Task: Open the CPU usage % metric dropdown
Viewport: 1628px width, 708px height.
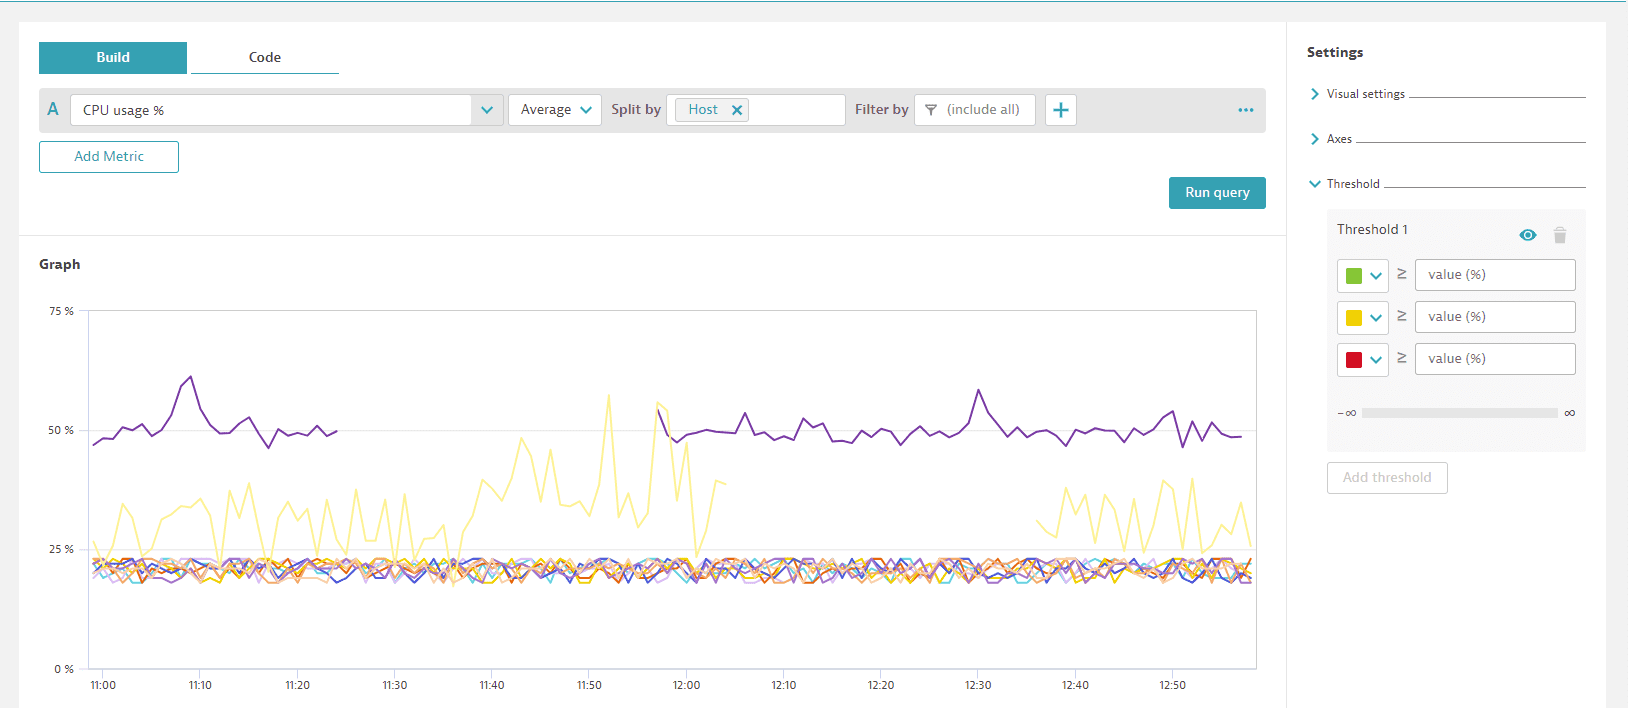Action: point(486,110)
